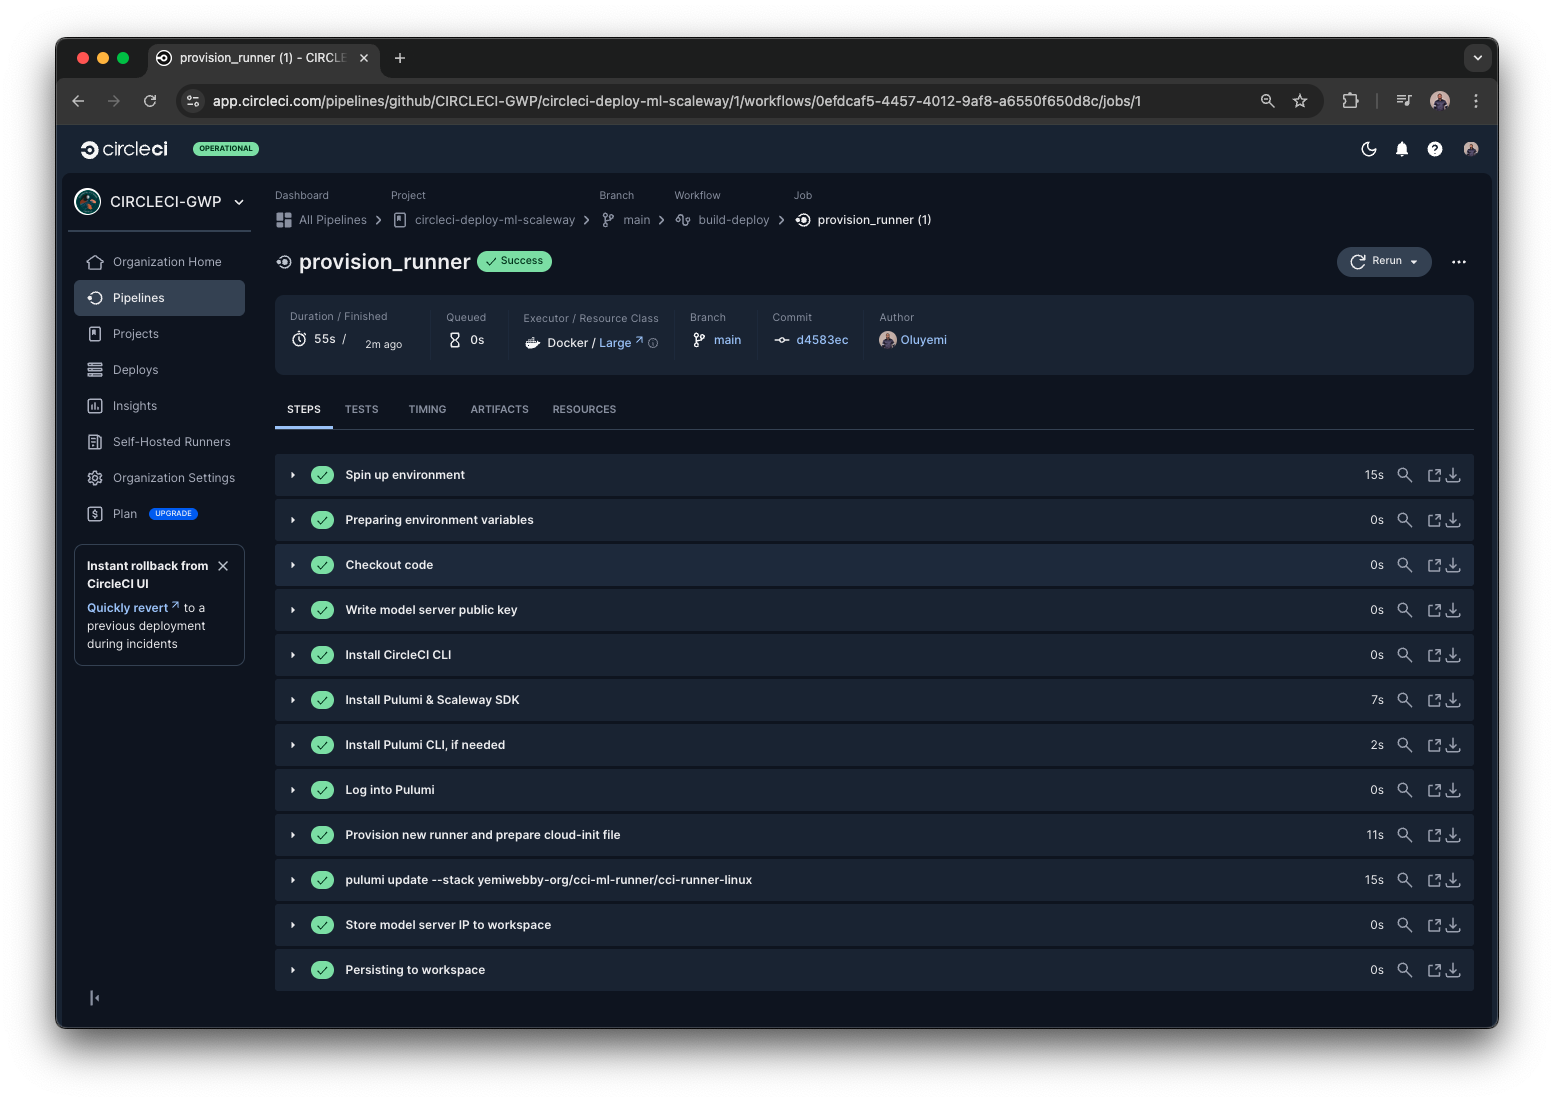Expand Install Pulumi CLI, if needed step
This screenshot has height=1102, width=1554.
(293, 745)
